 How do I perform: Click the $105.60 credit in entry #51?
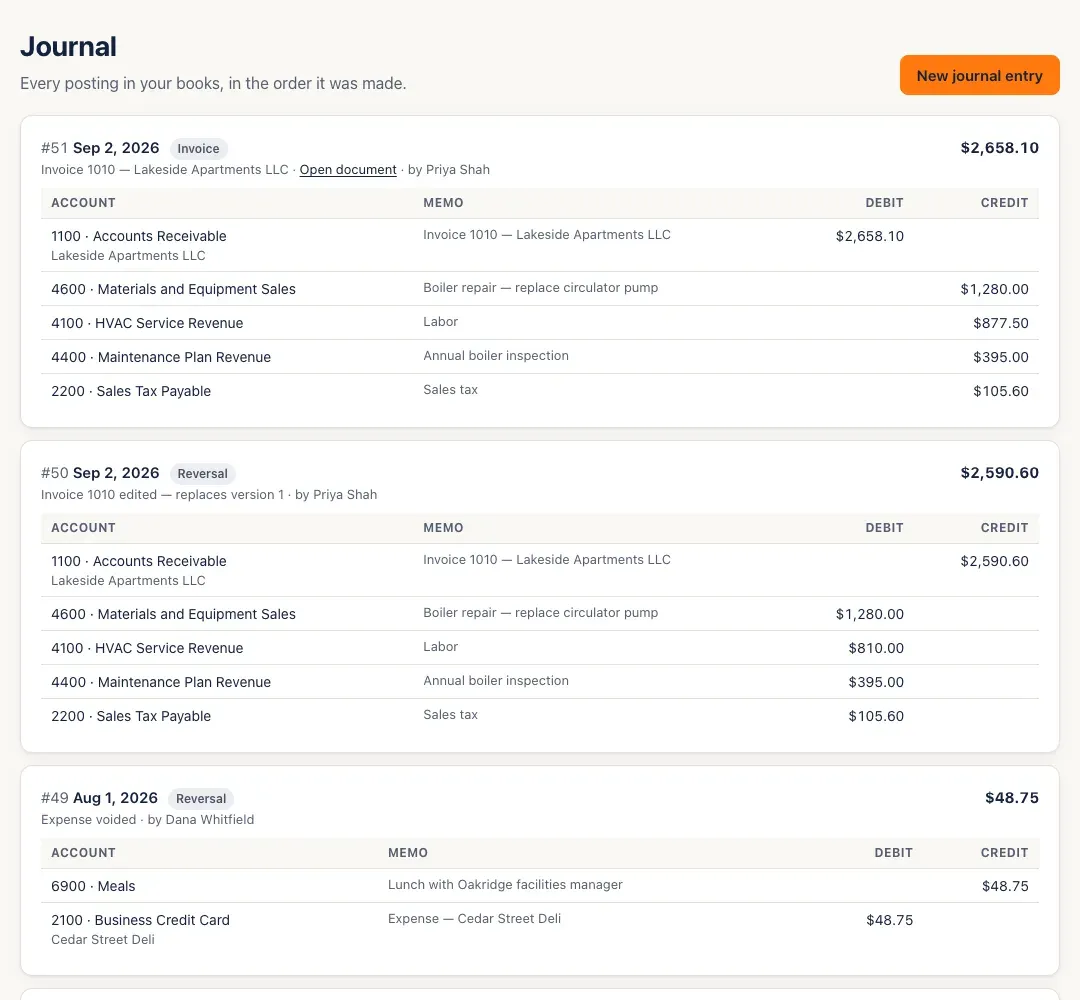pos(1000,391)
